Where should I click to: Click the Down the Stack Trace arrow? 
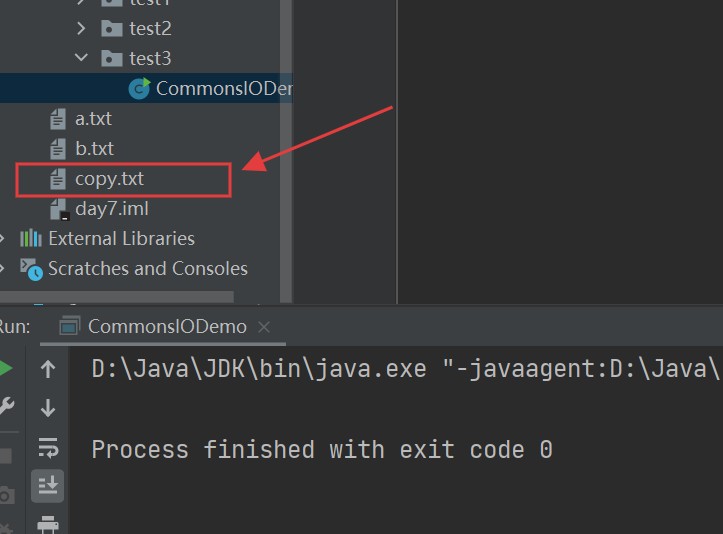coord(47,407)
